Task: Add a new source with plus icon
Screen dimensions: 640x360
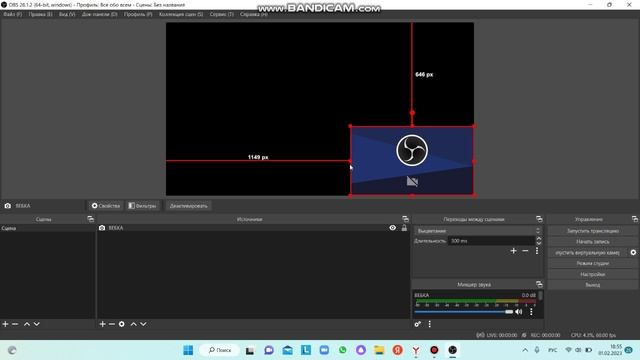Action: tap(102, 324)
